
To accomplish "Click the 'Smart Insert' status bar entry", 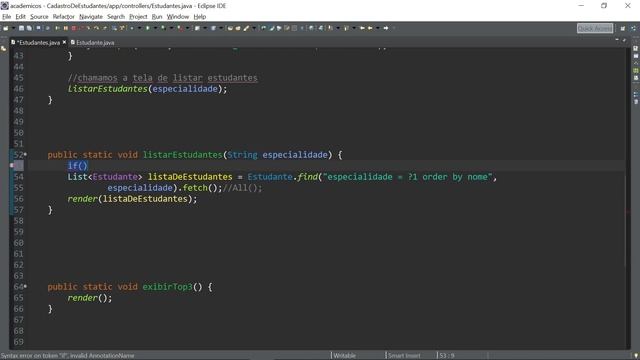I will (404, 356).
